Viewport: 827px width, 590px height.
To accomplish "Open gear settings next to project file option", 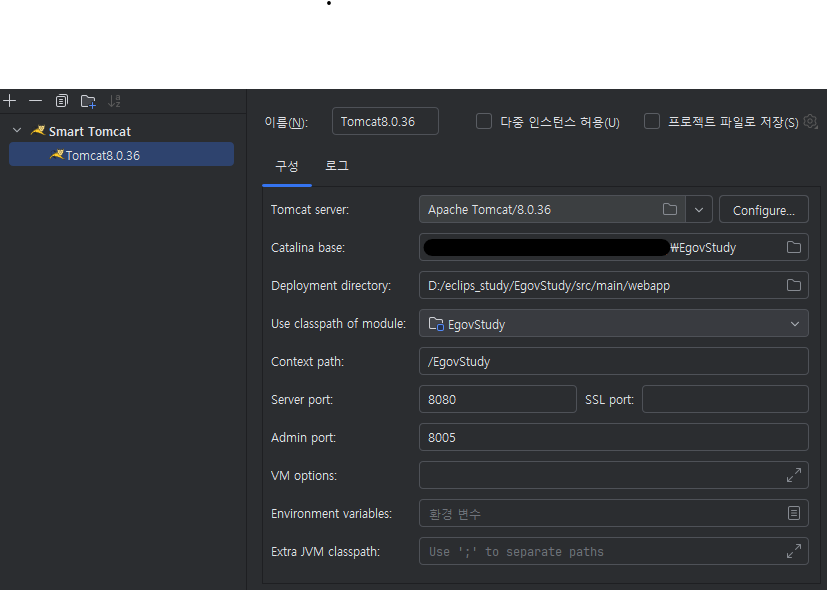I will click(810, 121).
